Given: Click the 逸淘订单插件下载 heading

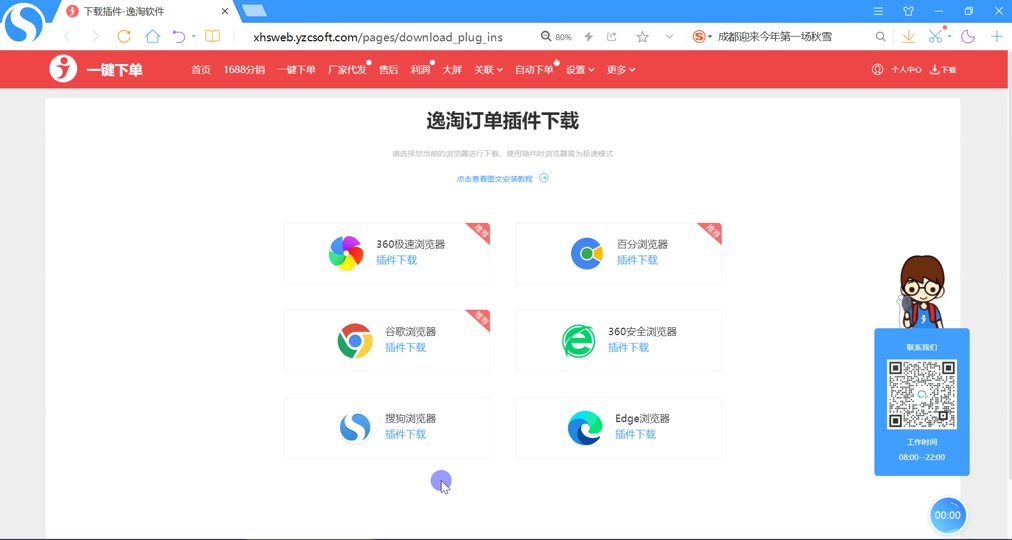Looking at the screenshot, I should click(x=502, y=121).
